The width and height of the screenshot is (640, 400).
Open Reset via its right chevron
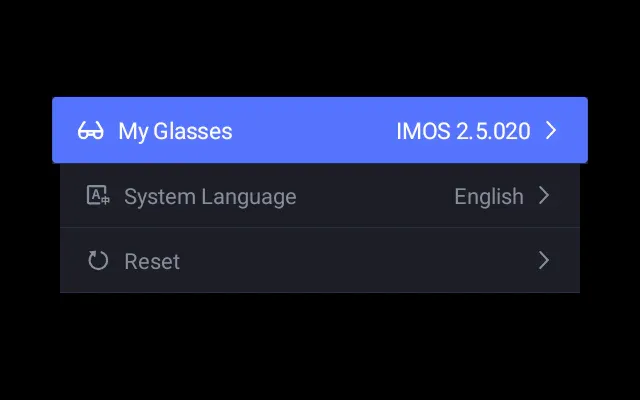pos(544,261)
